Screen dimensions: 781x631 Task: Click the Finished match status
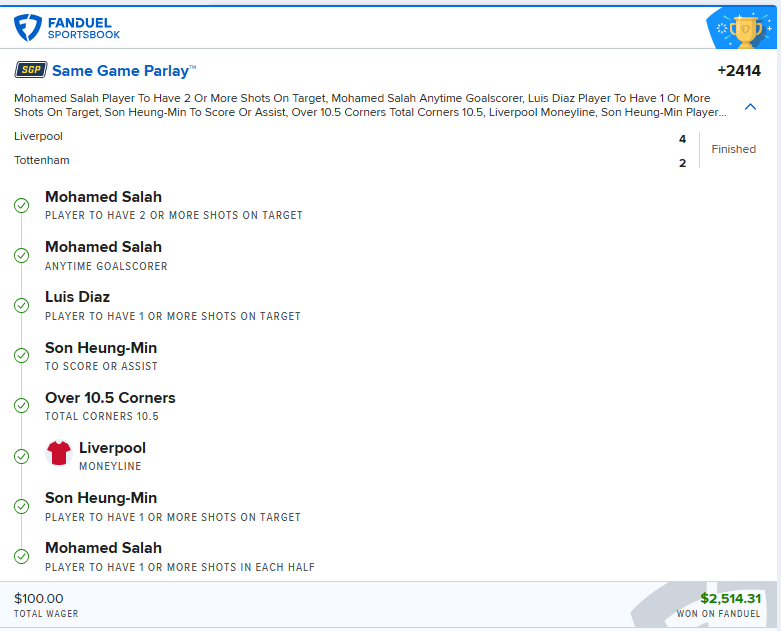[733, 149]
